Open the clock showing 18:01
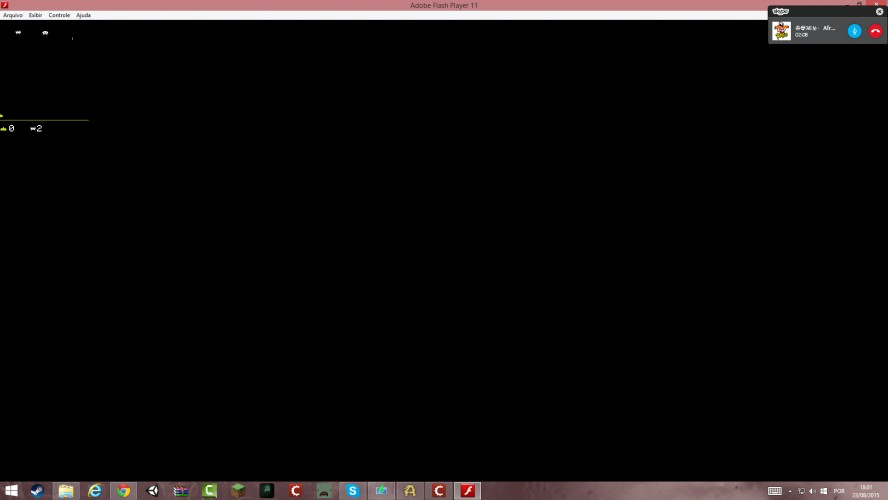This screenshot has width=888, height=500. (866, 491)
